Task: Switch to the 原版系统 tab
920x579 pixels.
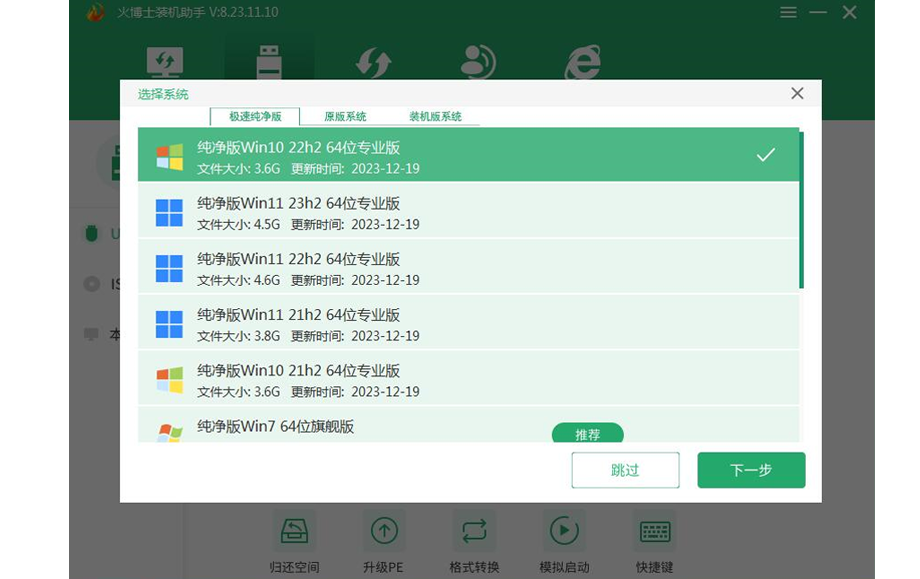Action: (x=345, y=117)
